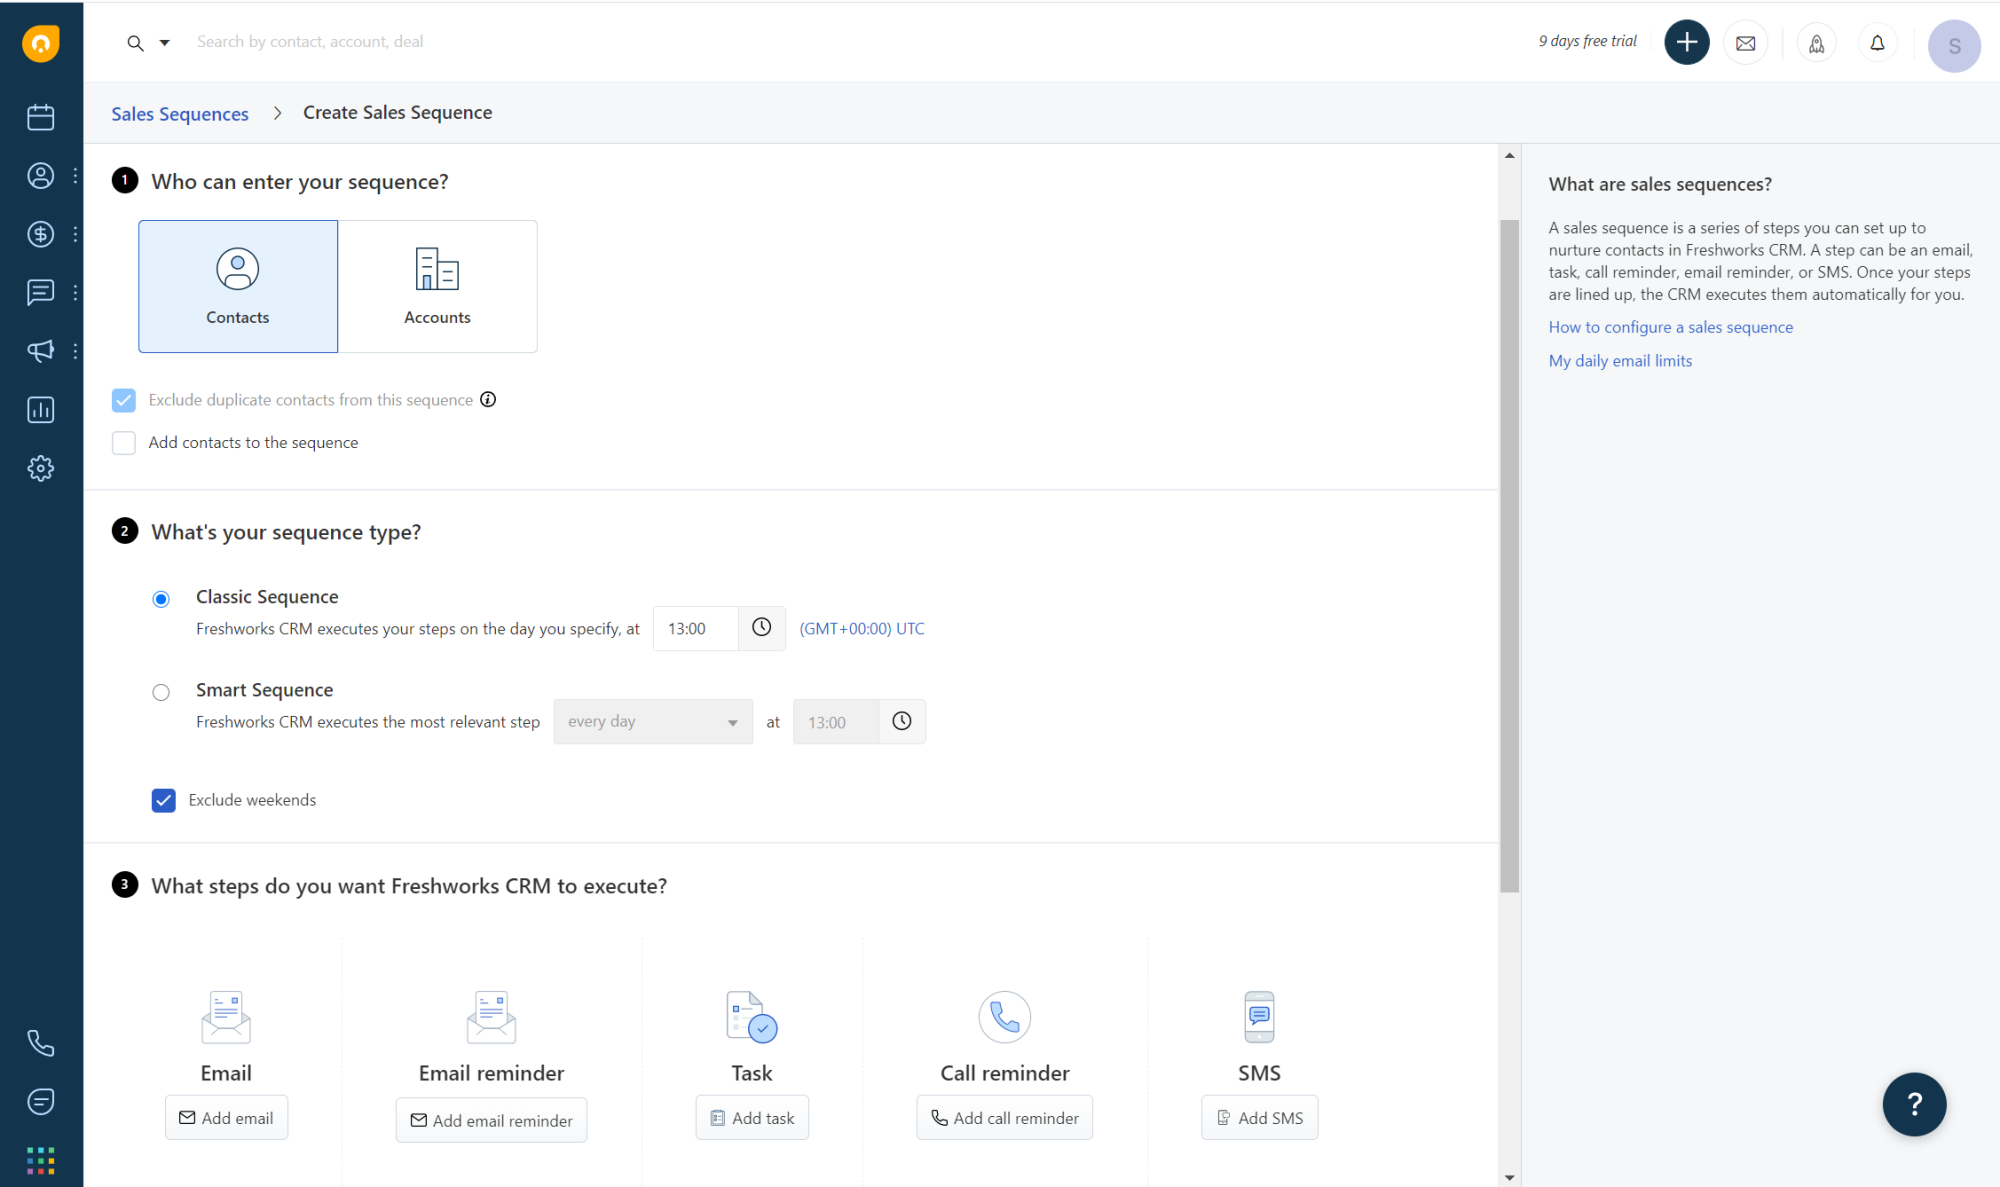Open the calendar icon in sidebar
The width and height of the screenshot is (2000, 1187).
41,117
